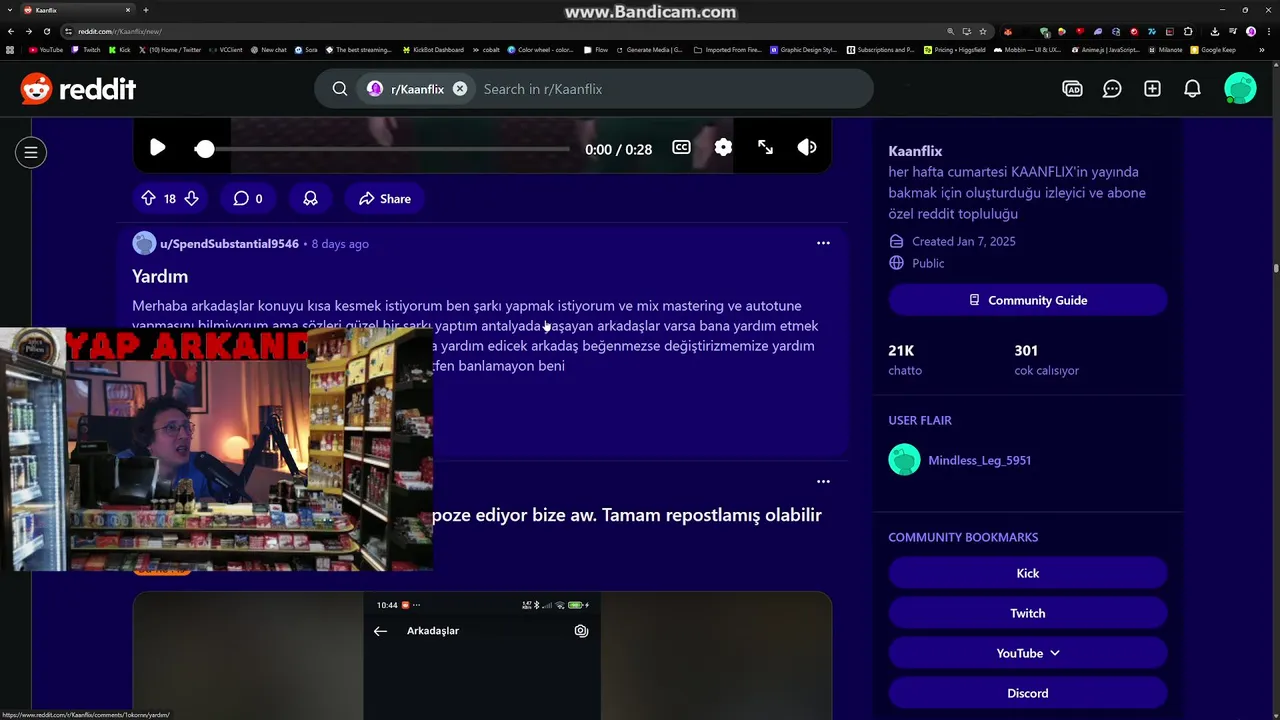
Task: Open the KickBot Dashboard bookmark
Action: pos(434,50)
